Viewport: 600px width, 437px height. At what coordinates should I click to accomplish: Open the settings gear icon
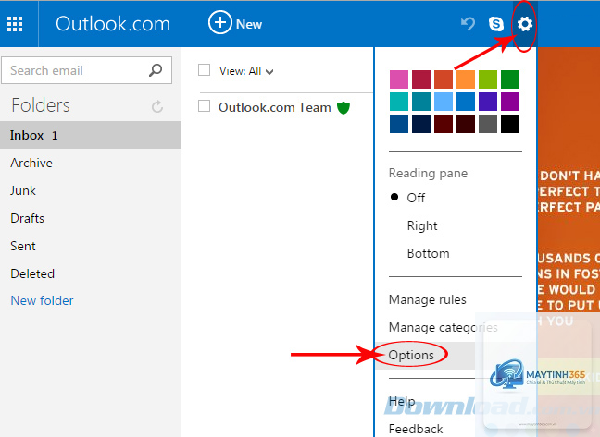525,24
